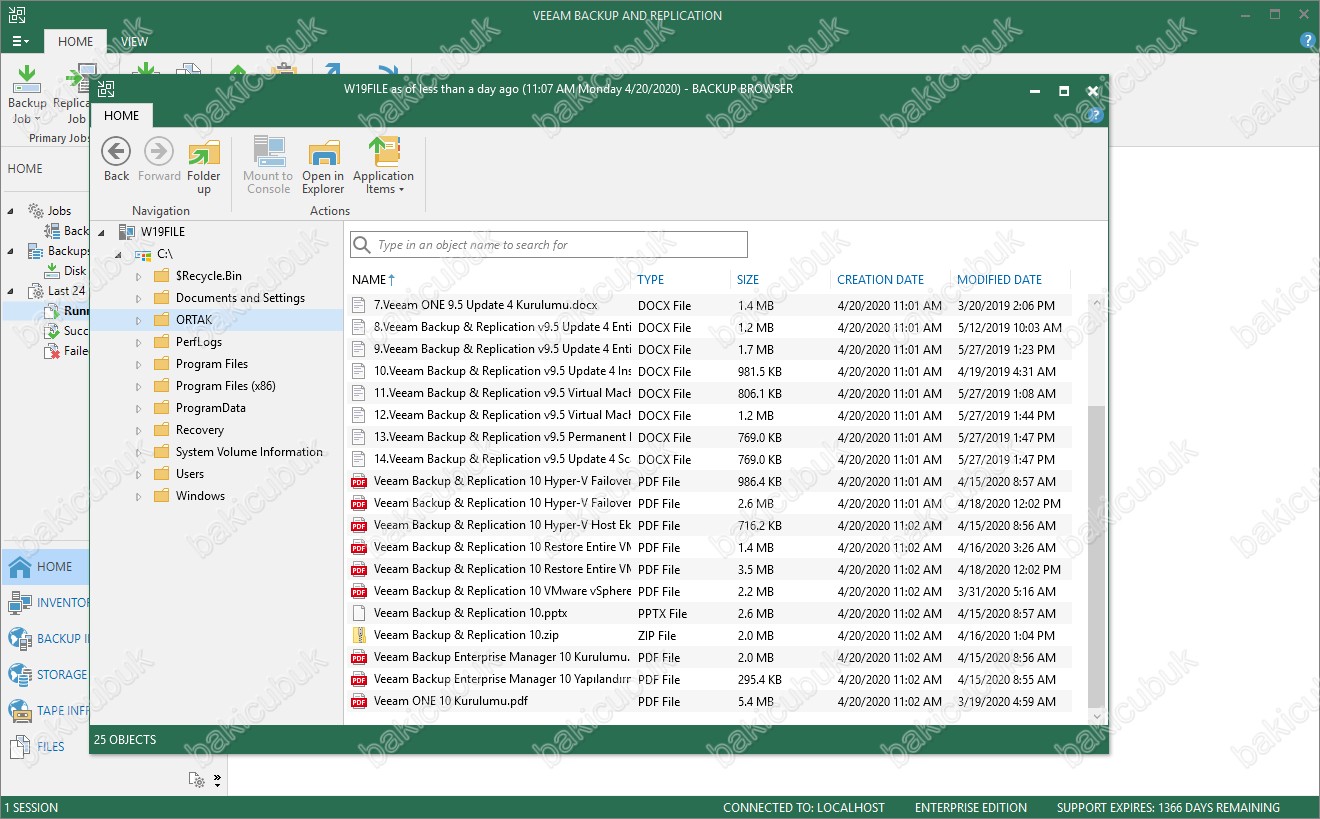Image resolution: width=1320 pixels, height=819 pixels.
Task: Select the 8.Veeam Backup & Replication docx file
Action: 503,327
